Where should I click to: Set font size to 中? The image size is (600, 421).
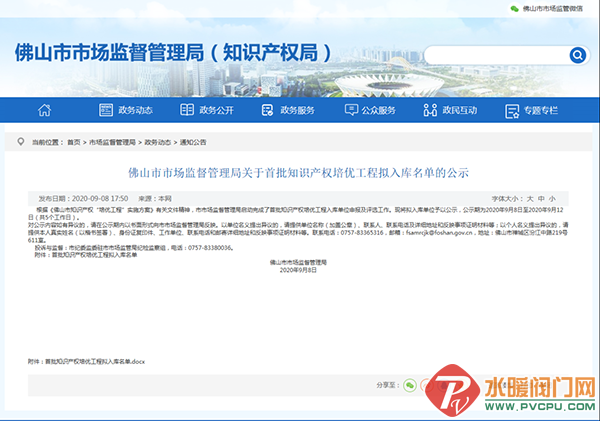pos(541,199)
